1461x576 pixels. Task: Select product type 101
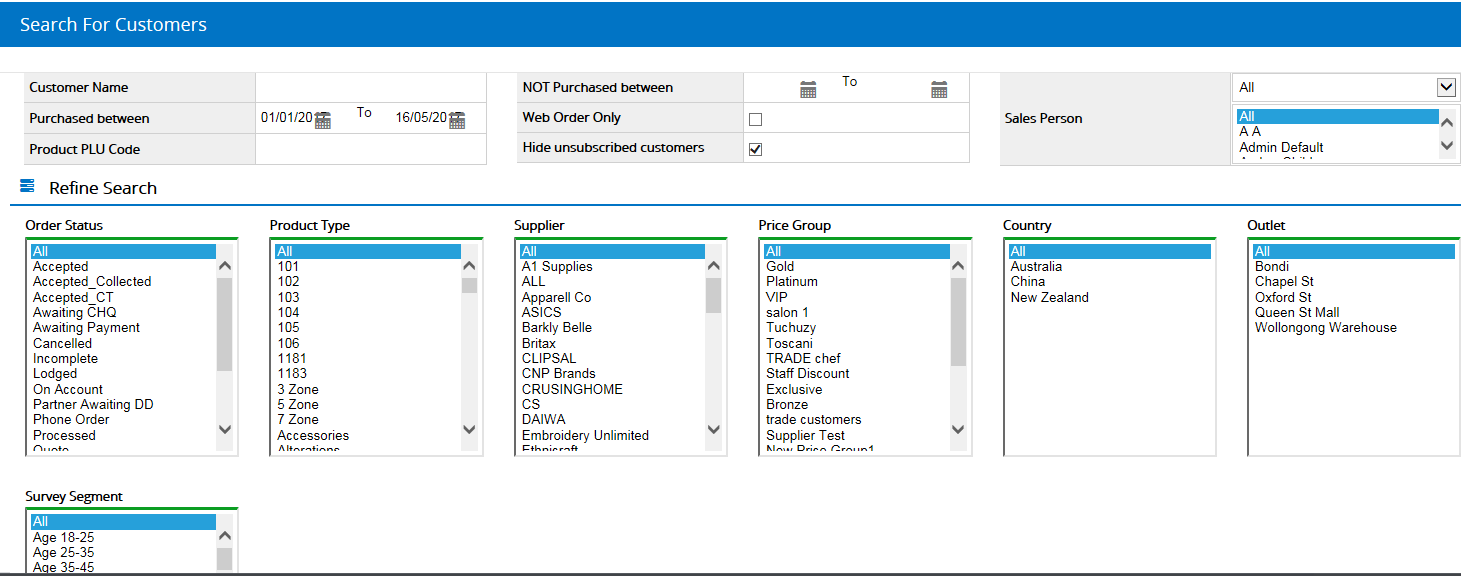click(x=367, y=266)
